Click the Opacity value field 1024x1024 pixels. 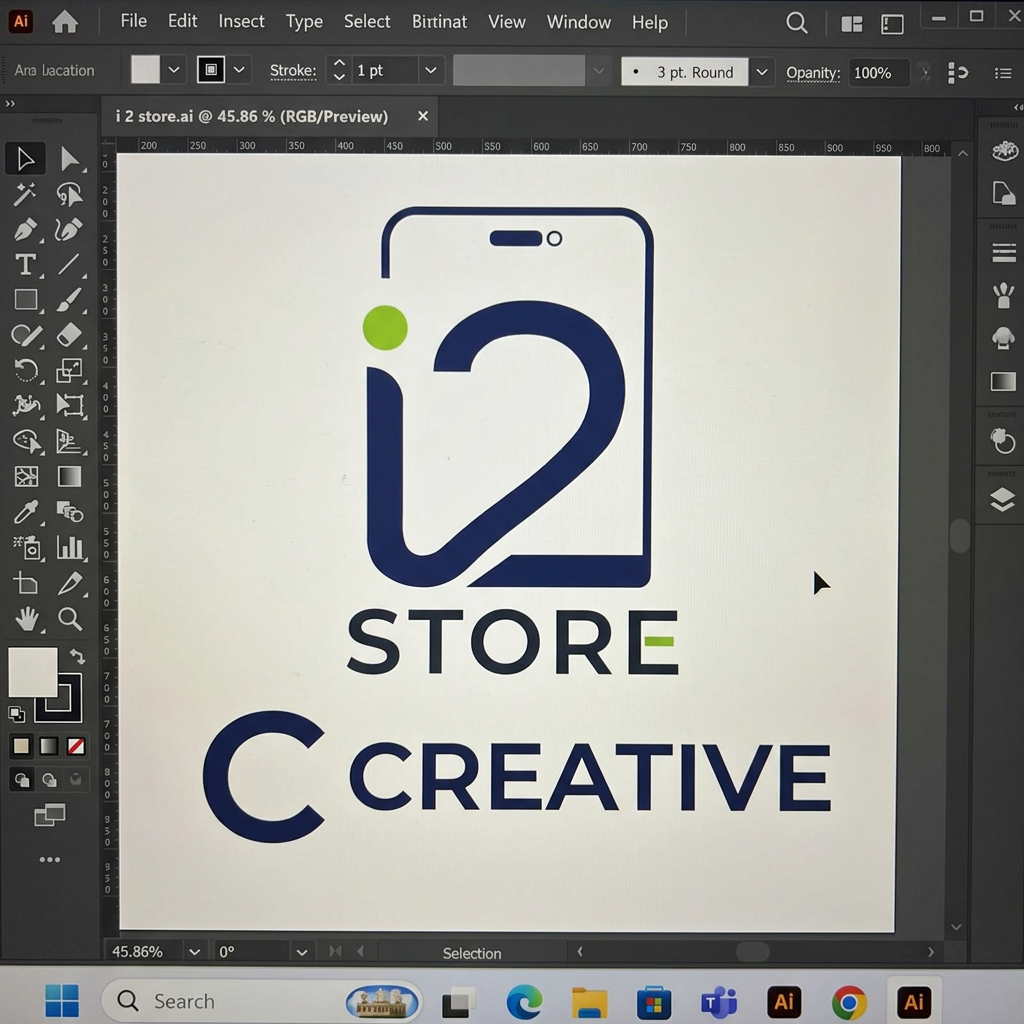tap(878, 72)
